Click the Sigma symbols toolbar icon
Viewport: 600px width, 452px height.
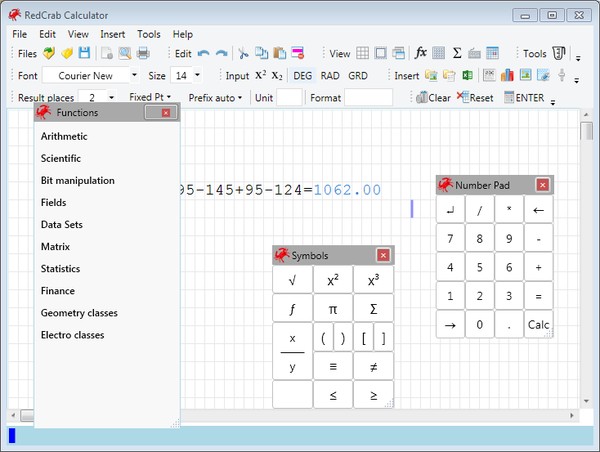pos(457,53)
